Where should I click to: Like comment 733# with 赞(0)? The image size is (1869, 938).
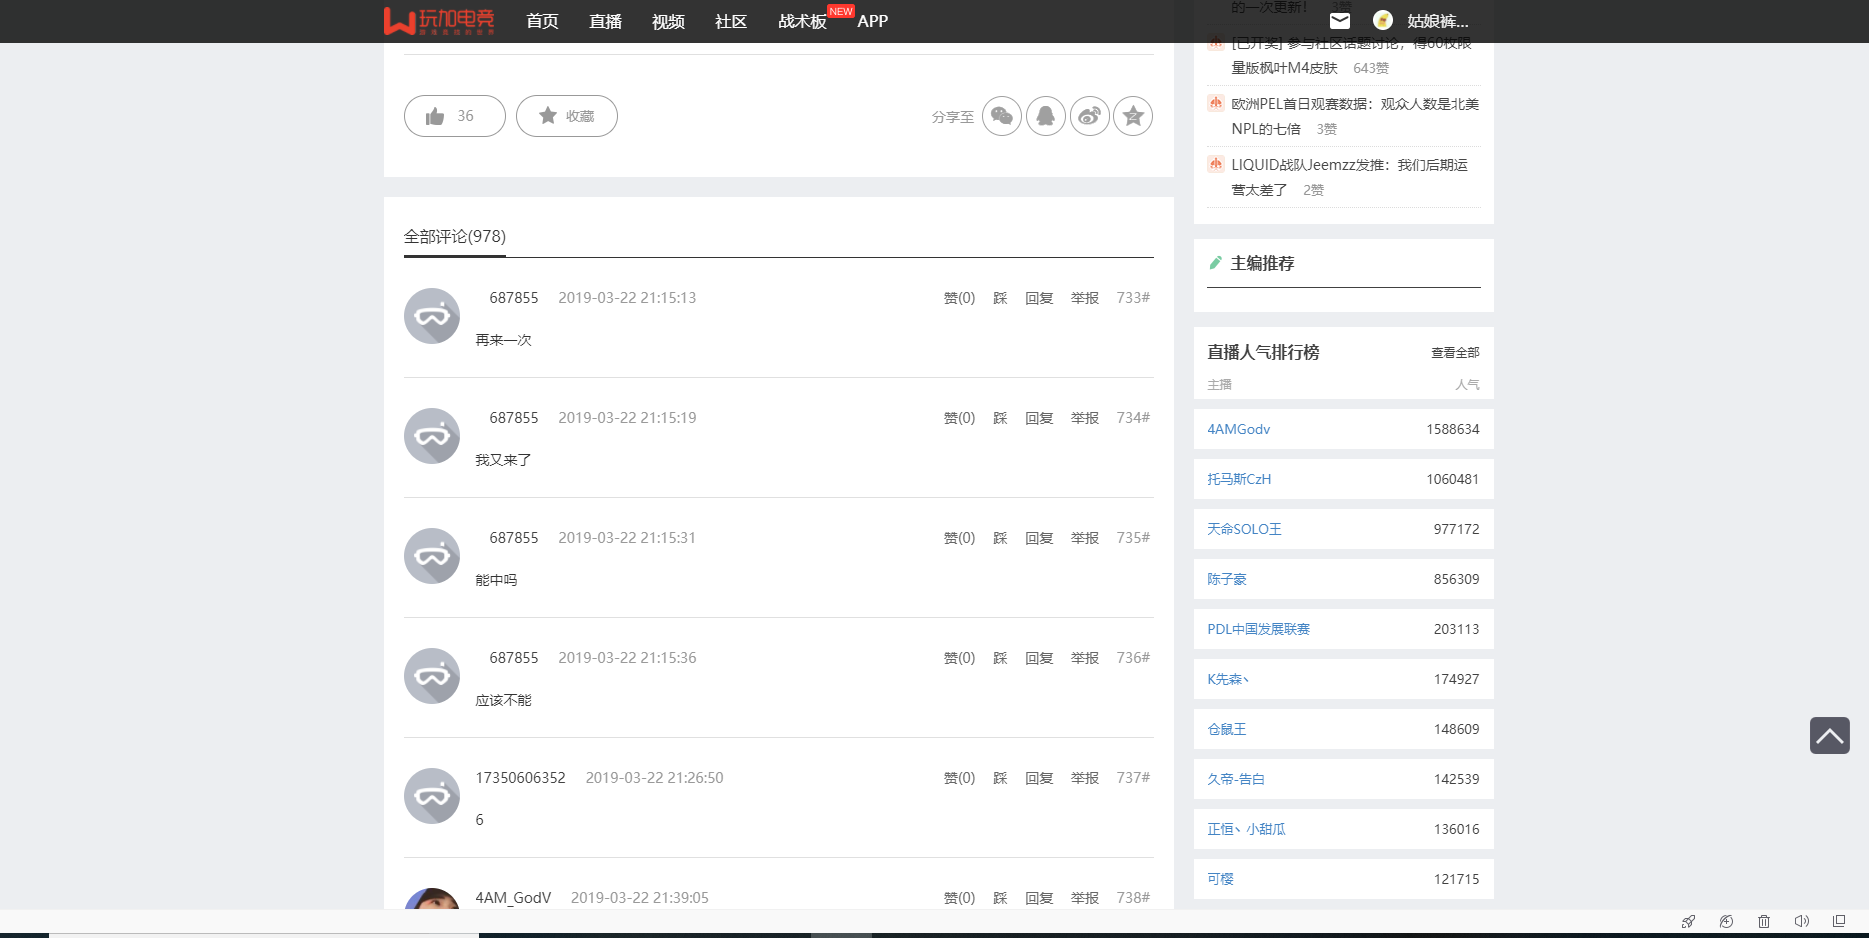pos(959,298)
